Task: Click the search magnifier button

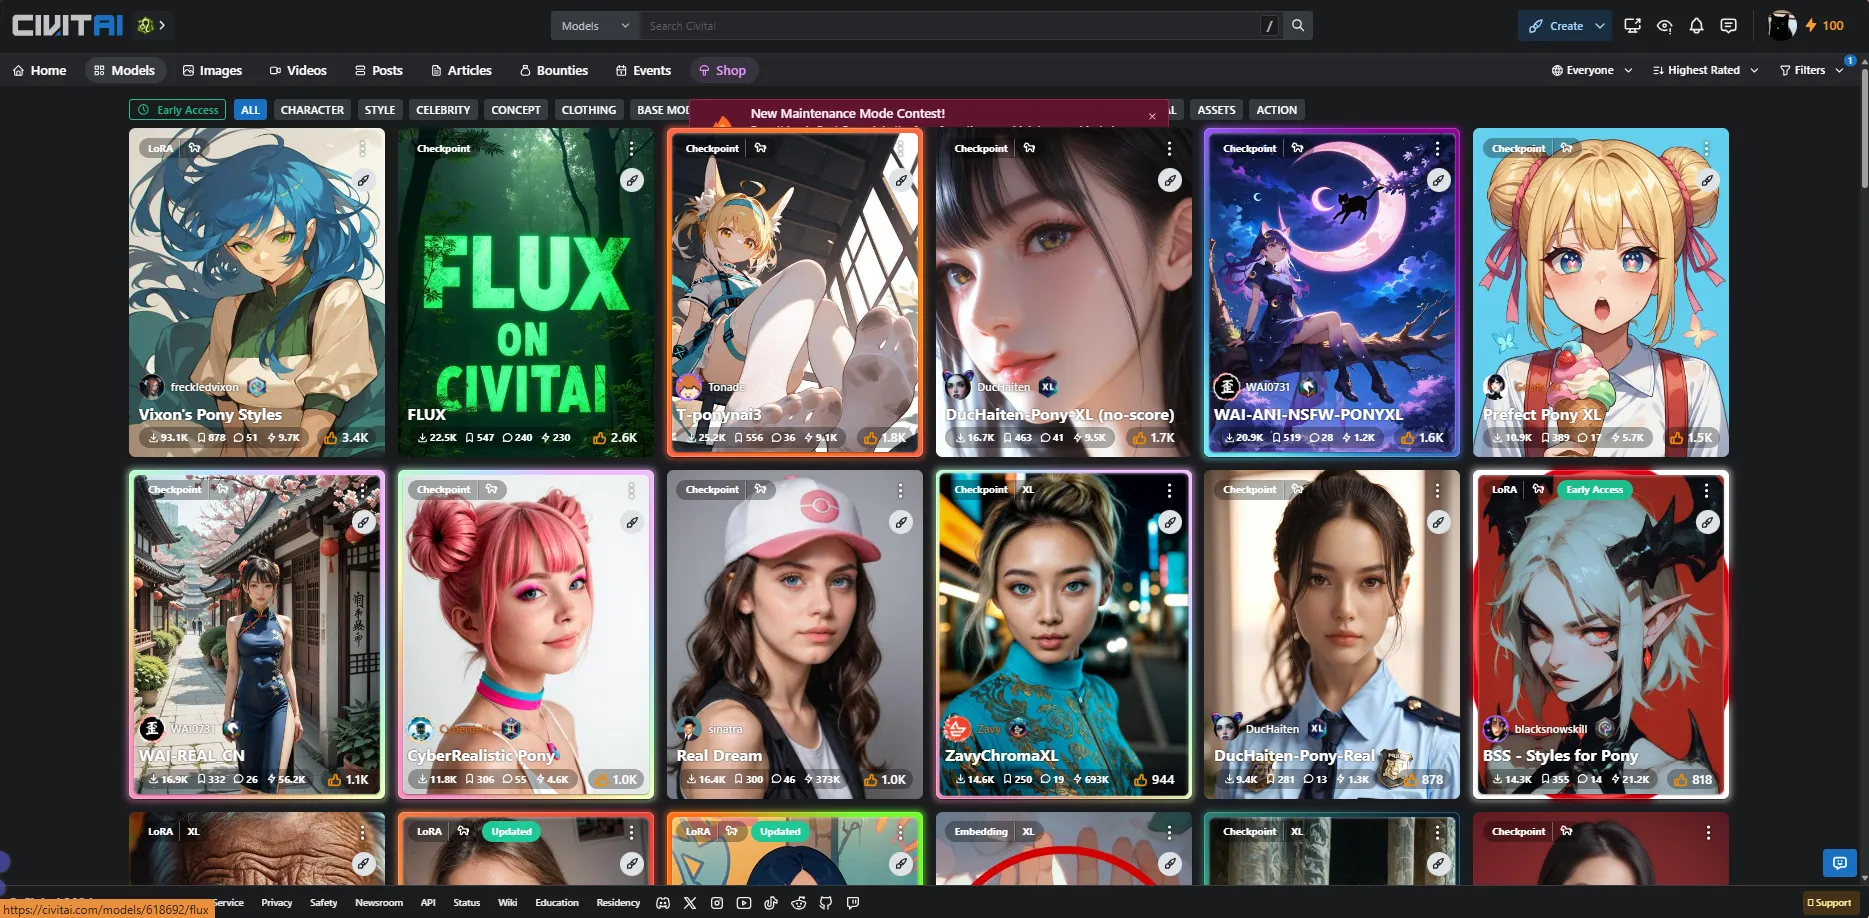Action: click(1298, 26)
